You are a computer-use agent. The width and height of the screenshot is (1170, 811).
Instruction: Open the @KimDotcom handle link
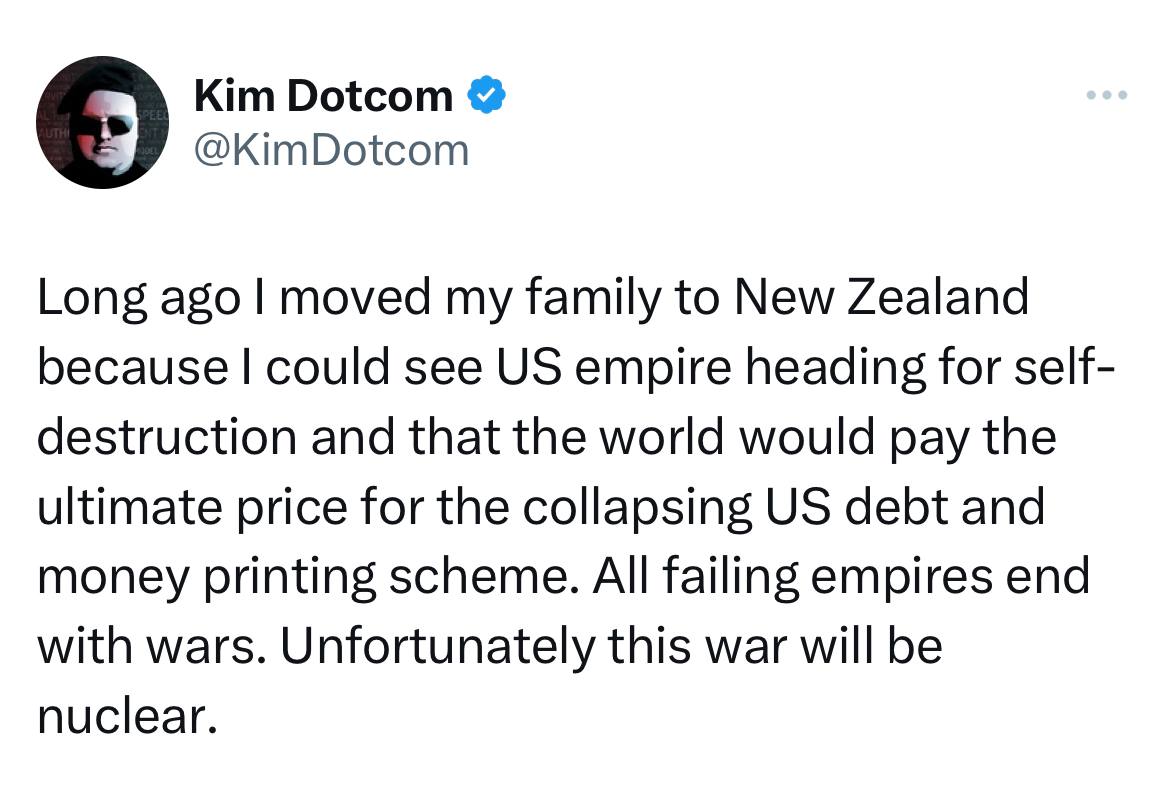click(x=331, y=150)
